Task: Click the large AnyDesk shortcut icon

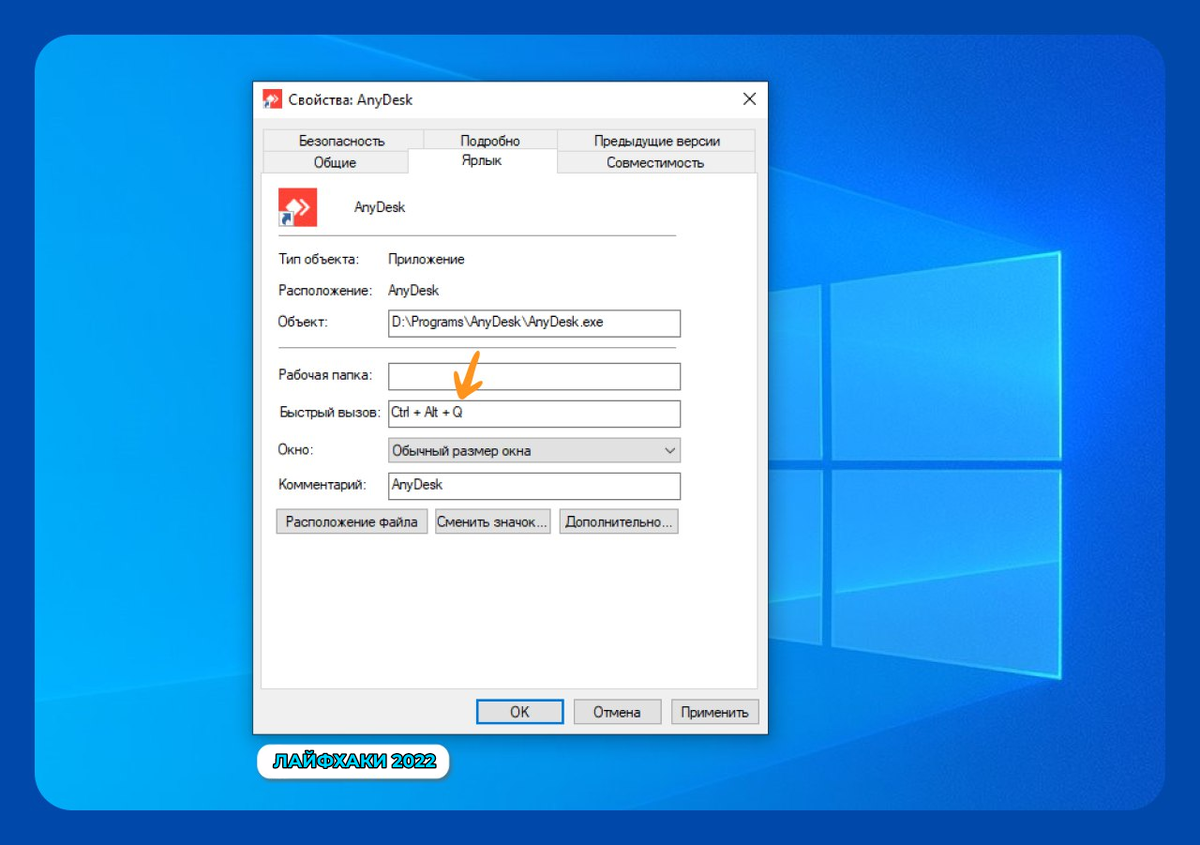Action: point(297,207)
